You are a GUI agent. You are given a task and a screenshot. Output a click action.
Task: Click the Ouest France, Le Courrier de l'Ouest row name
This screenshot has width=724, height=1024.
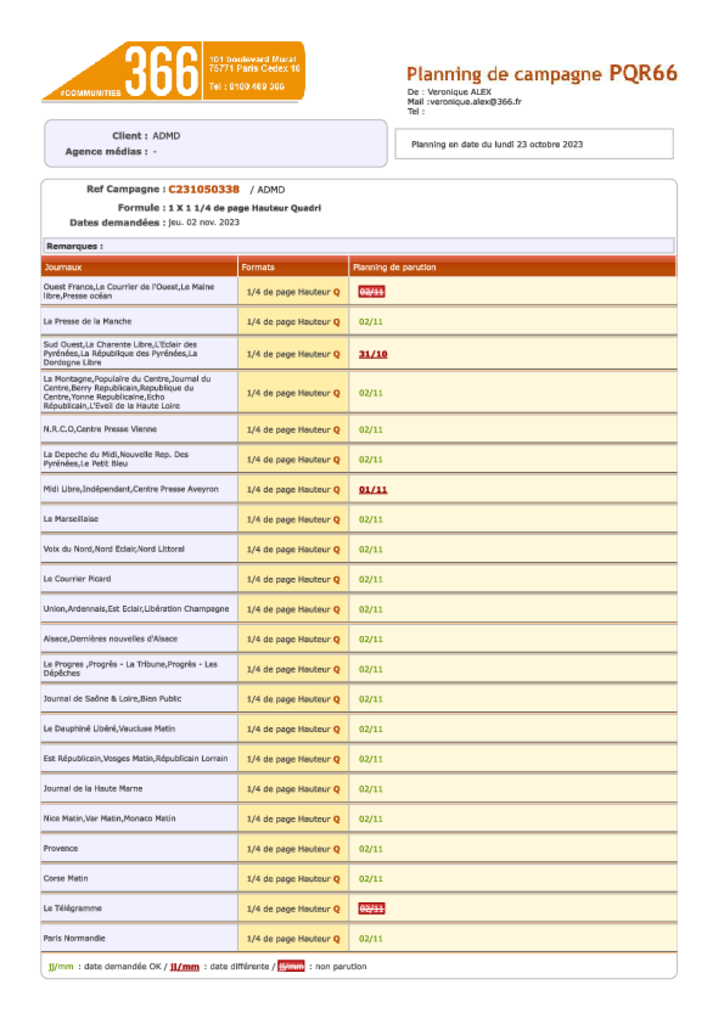coord(129,291)
